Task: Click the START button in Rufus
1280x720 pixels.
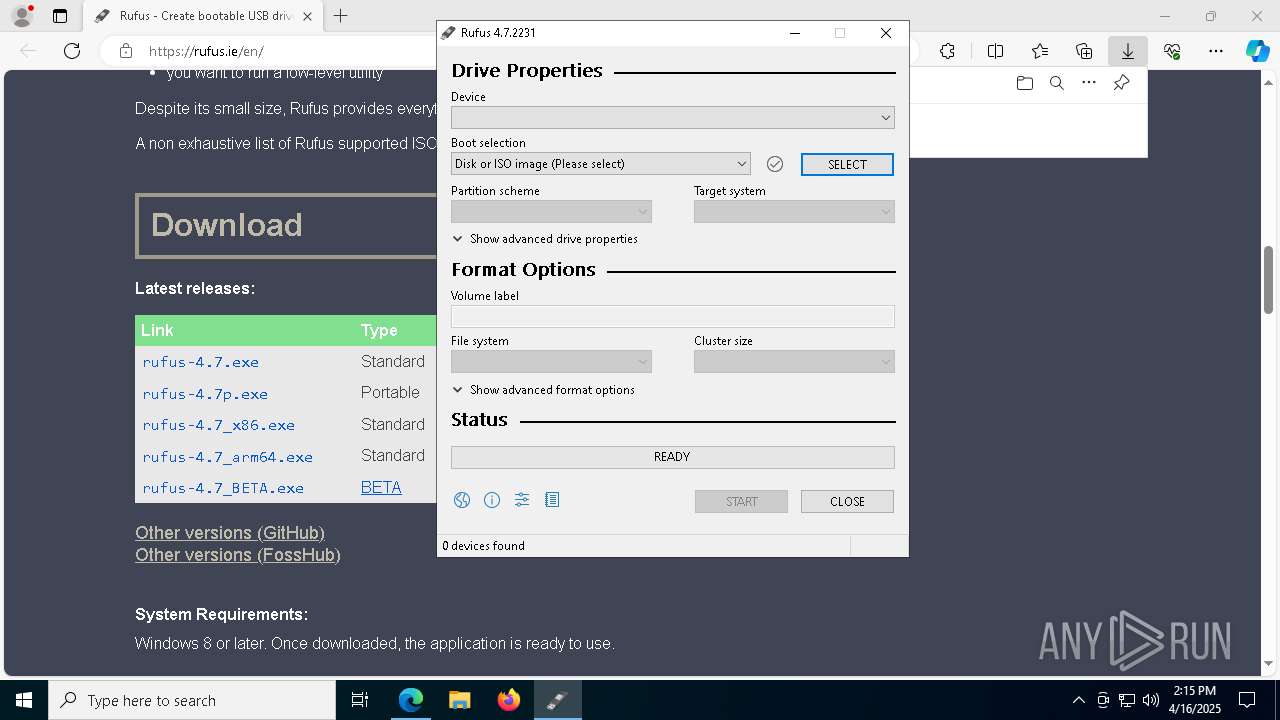Action: 741,501
